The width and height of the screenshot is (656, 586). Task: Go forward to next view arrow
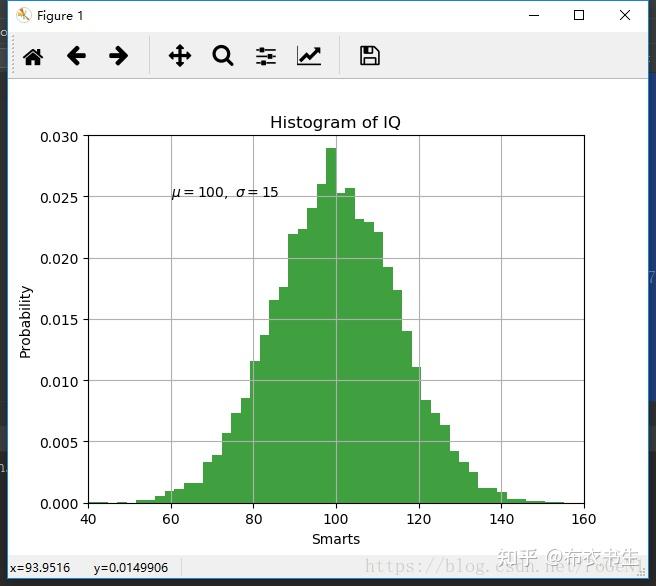[x=118, y=56]
